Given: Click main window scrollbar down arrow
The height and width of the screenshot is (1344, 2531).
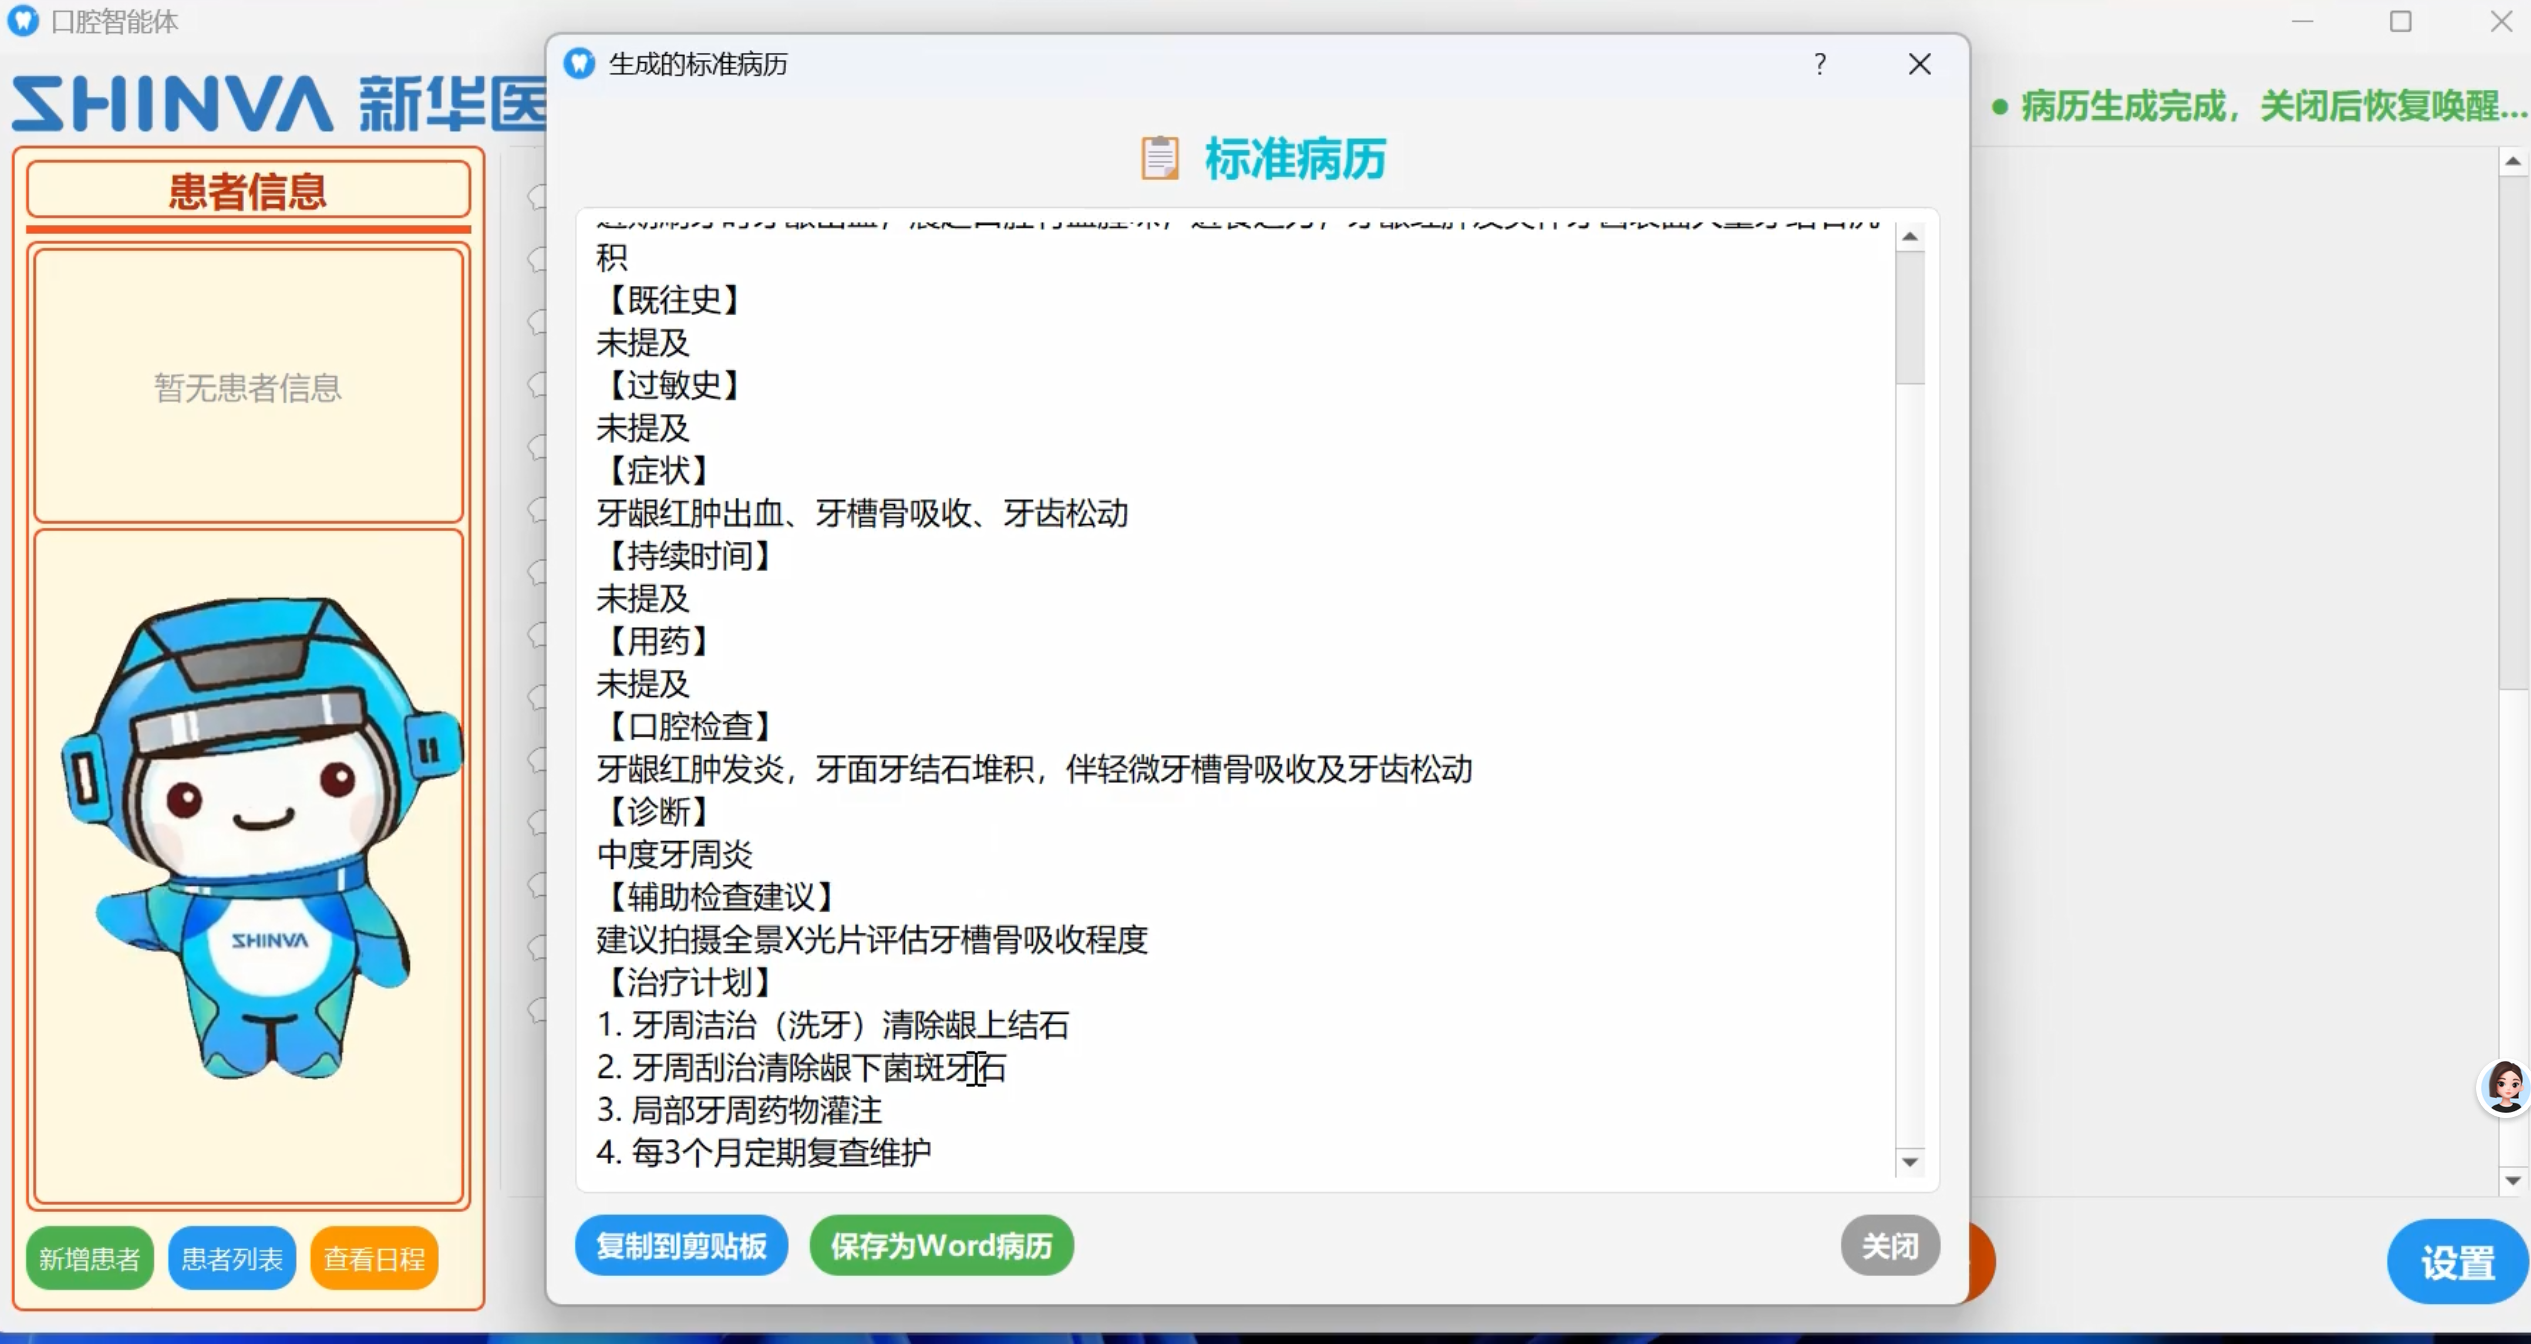Looking at the screenshot, I should pos(2513,1181).
